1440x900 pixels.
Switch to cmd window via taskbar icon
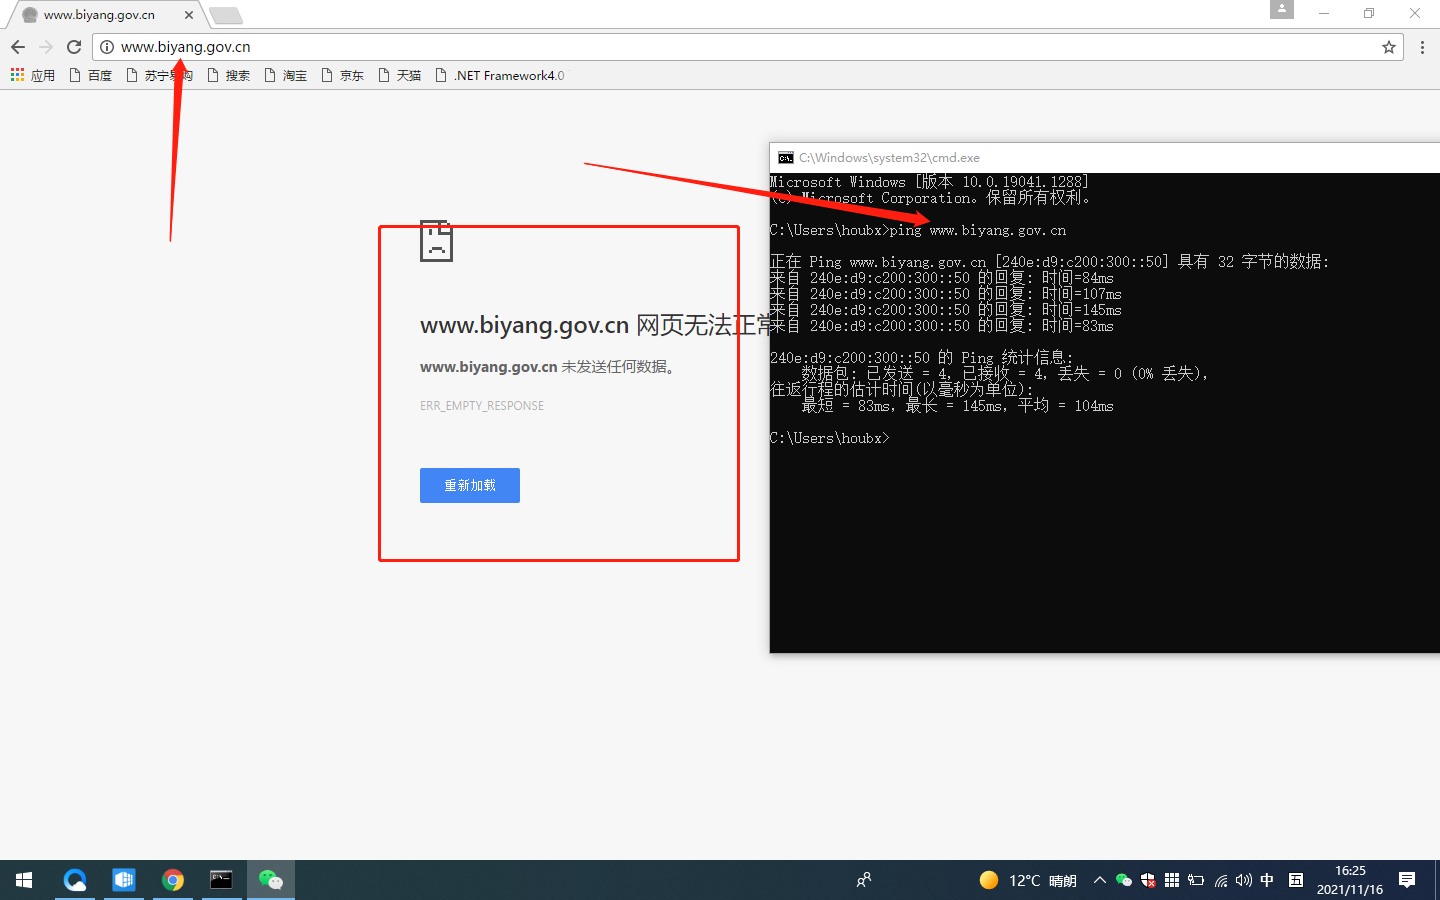pyautogui.click(x=221, y=880)
